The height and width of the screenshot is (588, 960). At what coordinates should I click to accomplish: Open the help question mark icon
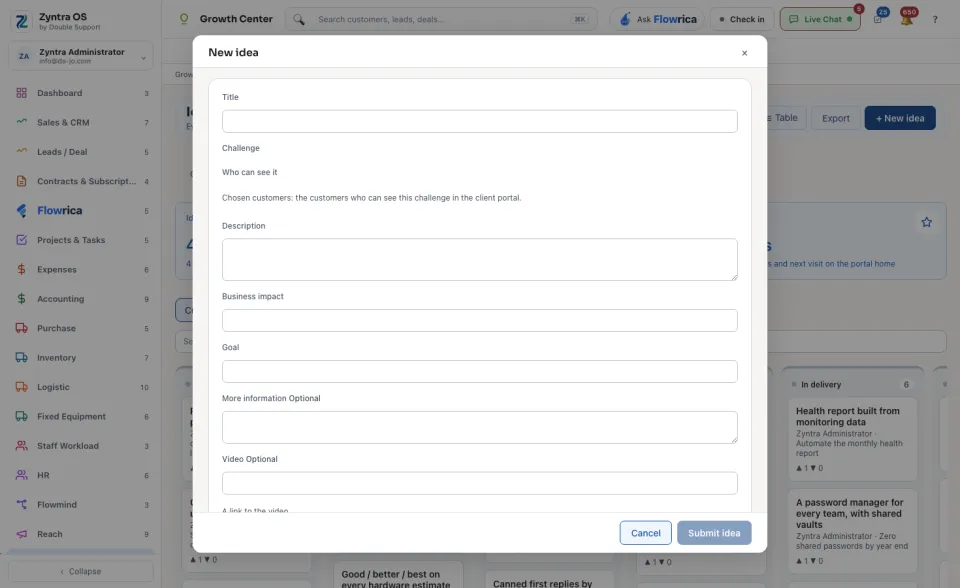pyautogui.click(x=935, y=20)
